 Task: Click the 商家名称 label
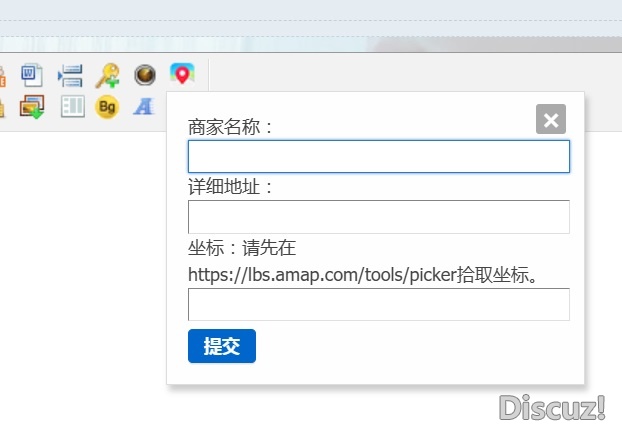[230, 127]
